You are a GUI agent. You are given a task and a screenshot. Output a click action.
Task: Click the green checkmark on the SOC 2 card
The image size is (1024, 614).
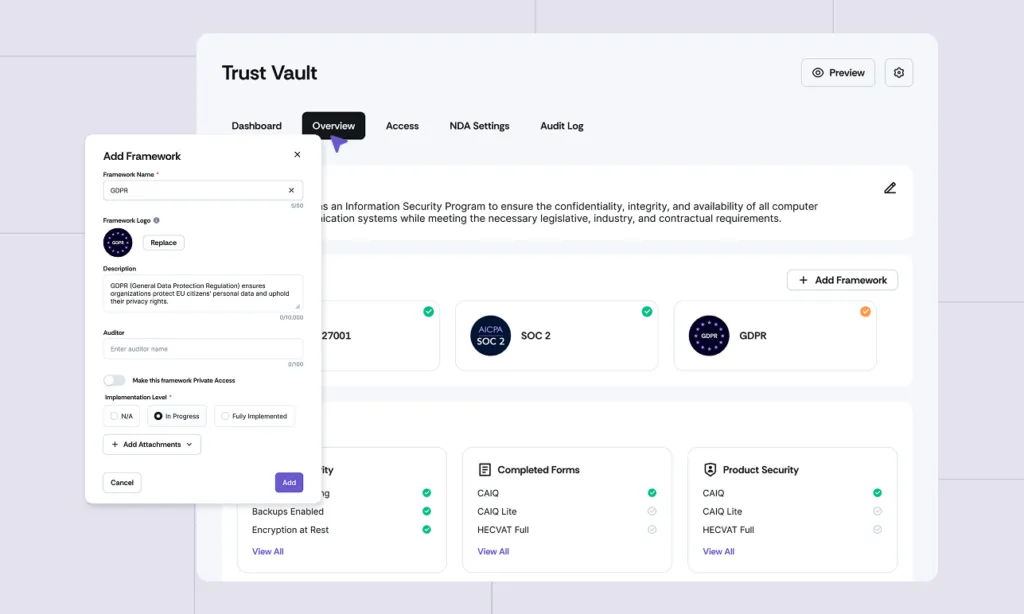pos(647,311)
